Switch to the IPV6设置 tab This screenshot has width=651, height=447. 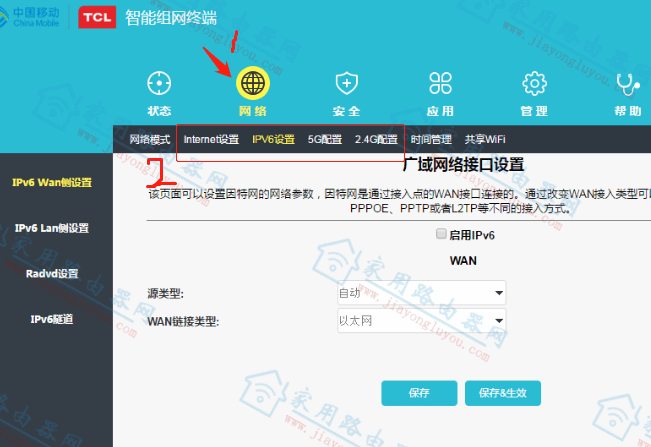274,139
